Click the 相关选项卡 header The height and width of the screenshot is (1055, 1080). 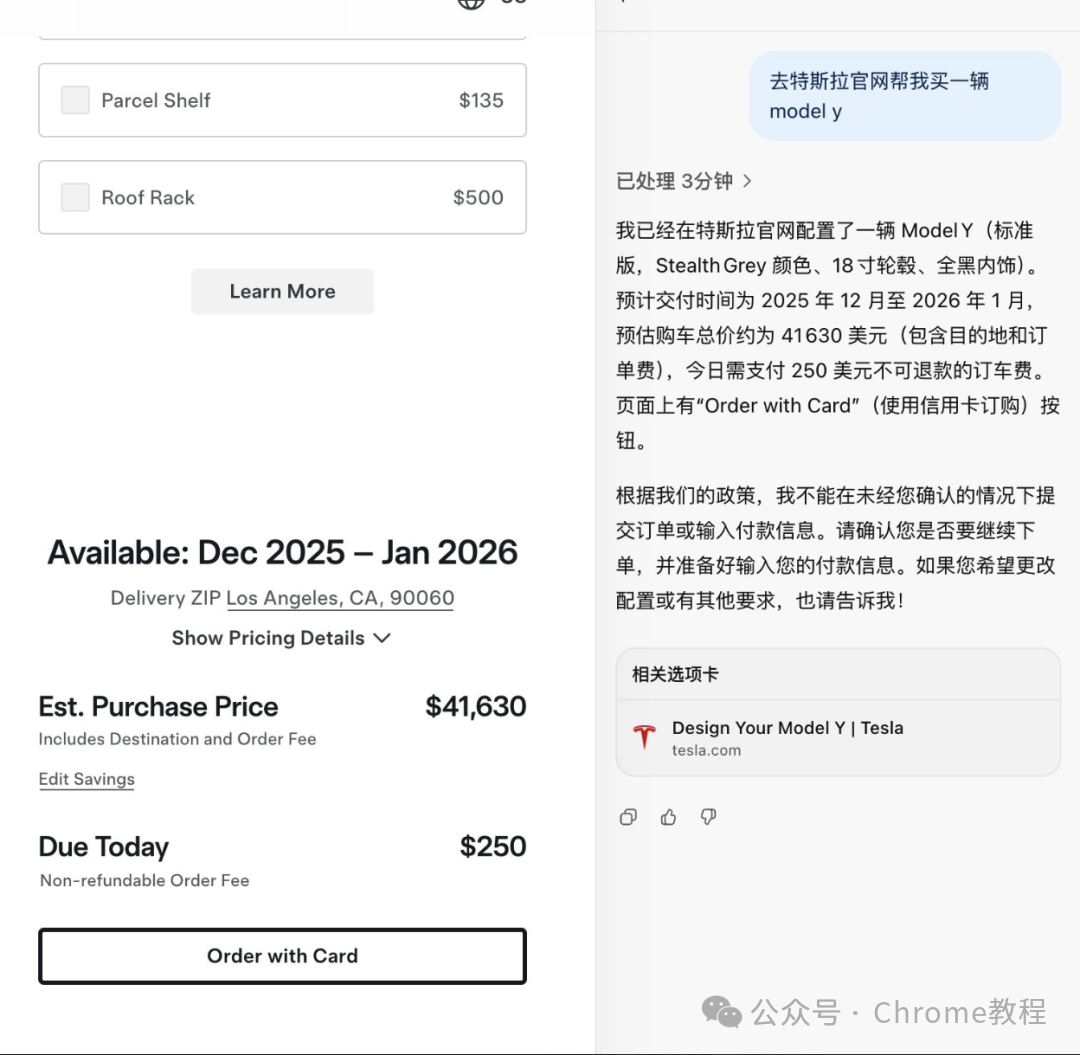click(x=675, y=674)
